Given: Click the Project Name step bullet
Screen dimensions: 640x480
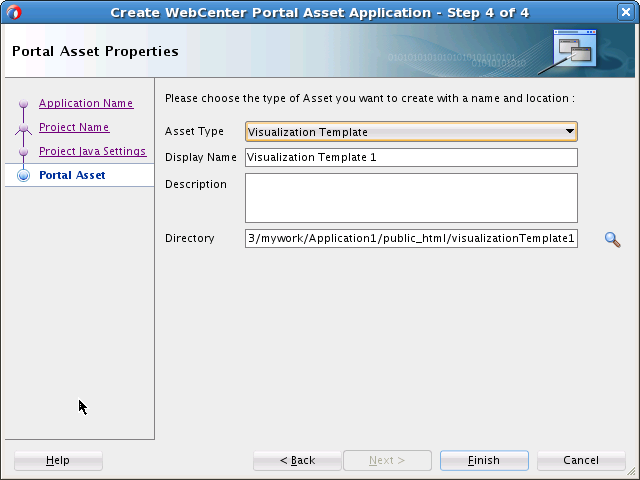Looking at the screenshot, I should tap(23, 128).
